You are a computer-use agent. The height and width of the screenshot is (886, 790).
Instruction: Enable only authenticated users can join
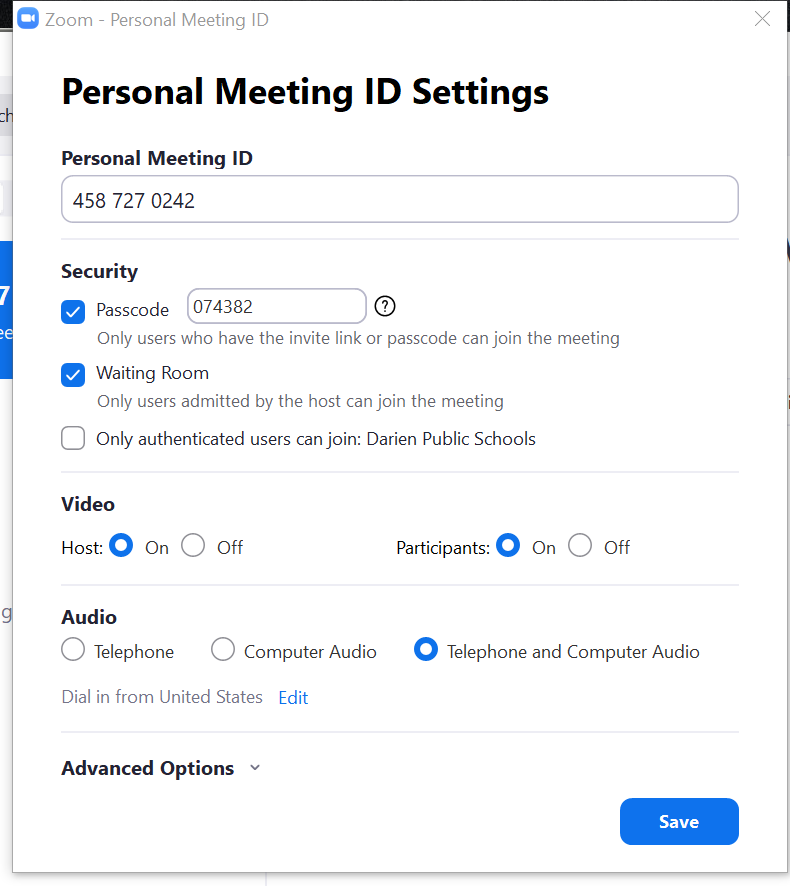[73, 438]
